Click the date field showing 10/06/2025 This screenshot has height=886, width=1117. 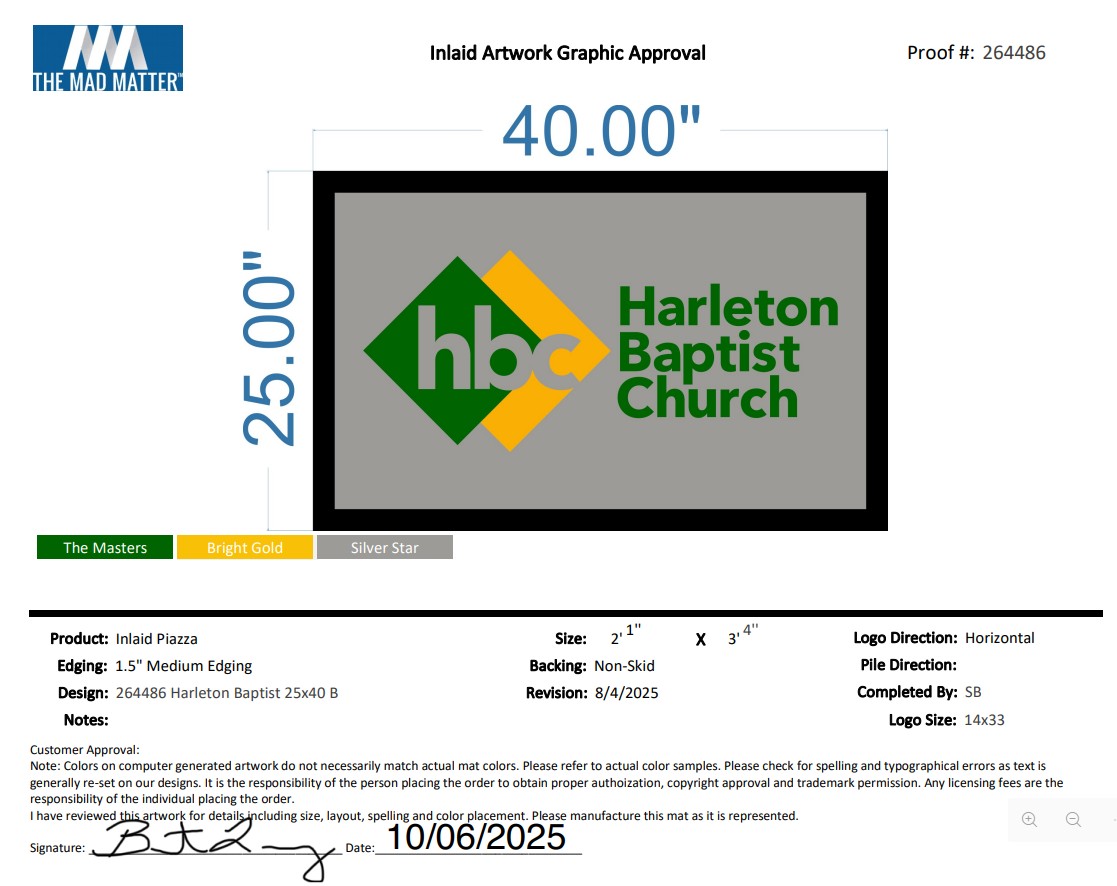point(477,837)
